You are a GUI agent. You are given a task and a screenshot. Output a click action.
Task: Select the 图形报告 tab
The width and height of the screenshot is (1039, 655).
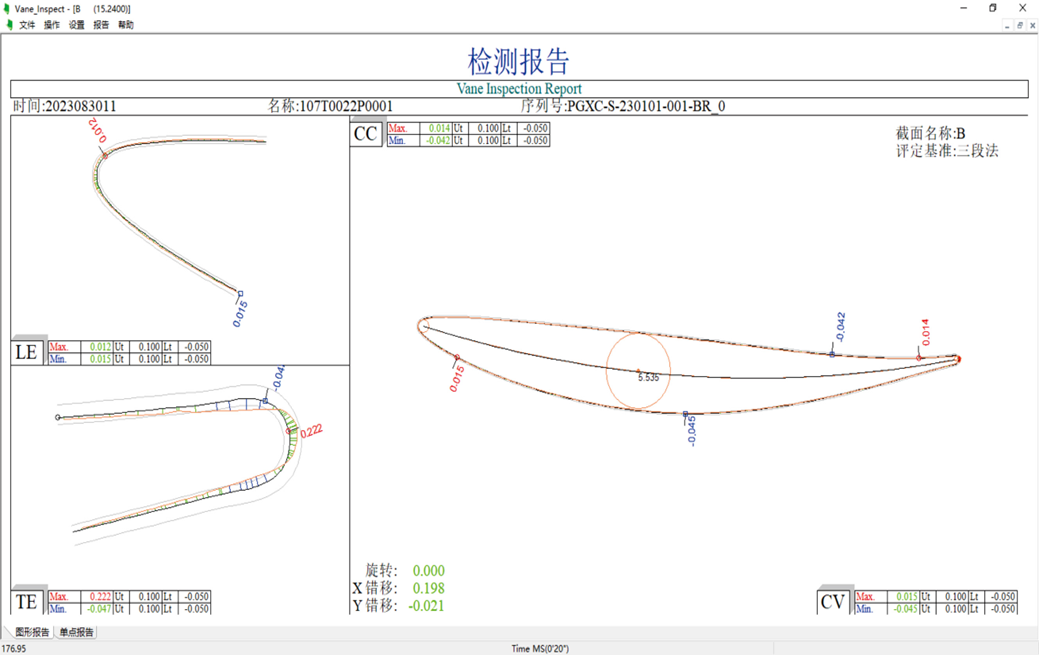tap(32, 632)
